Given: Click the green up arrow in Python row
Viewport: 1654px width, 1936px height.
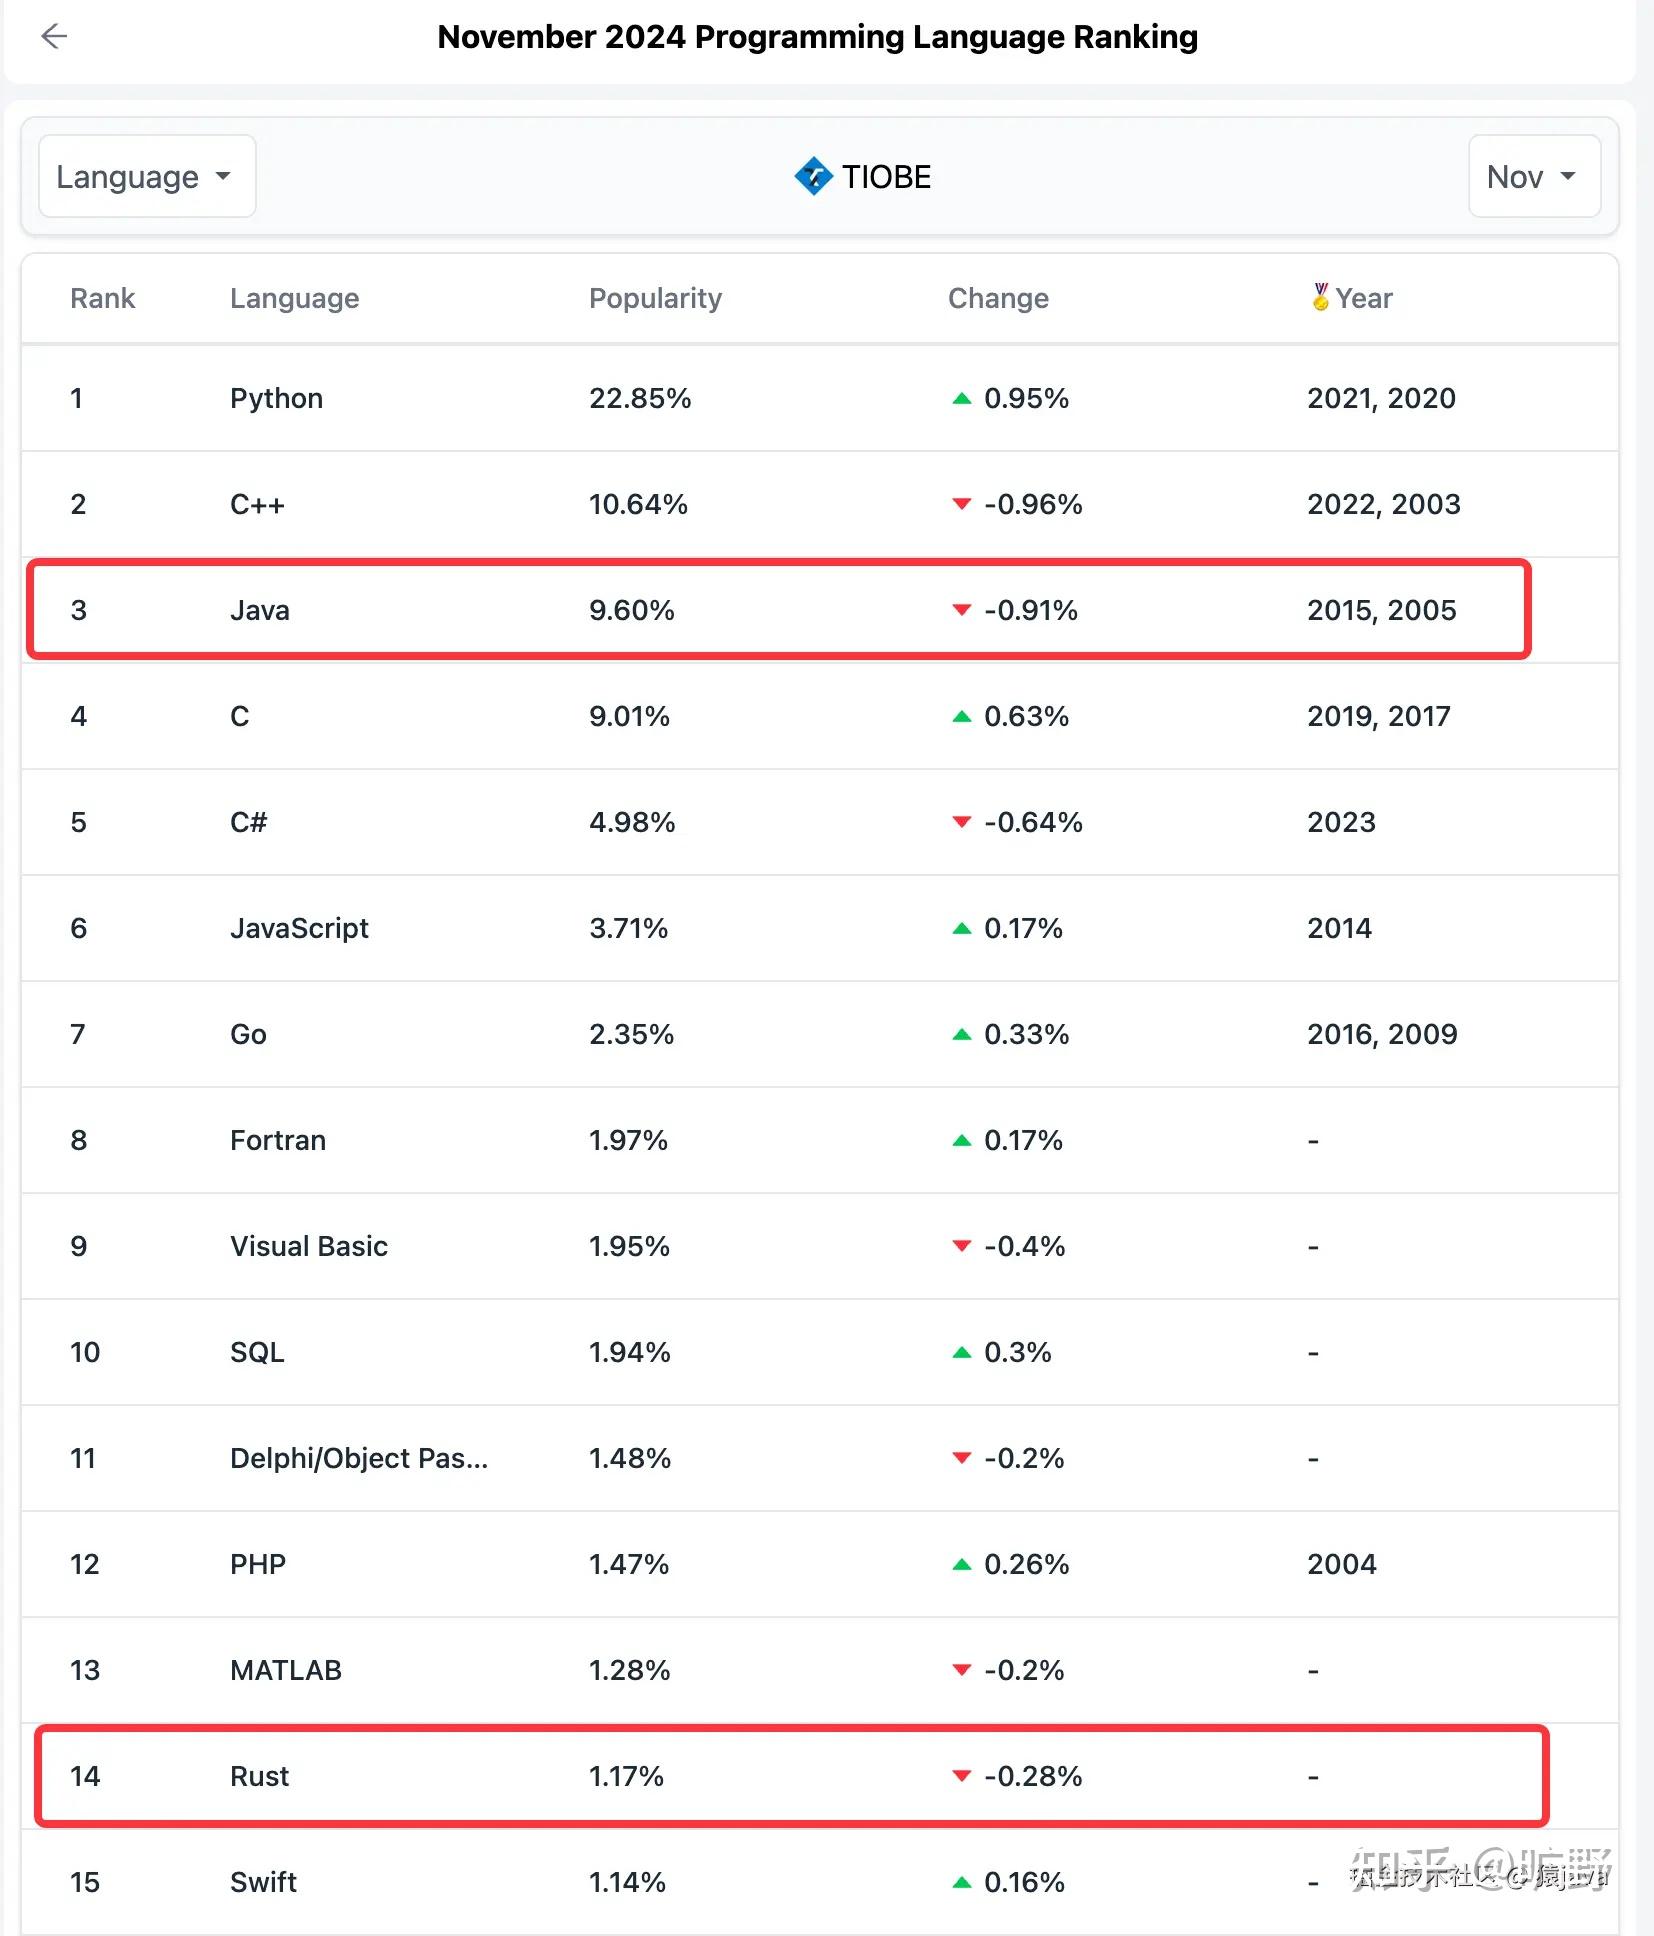Looking at the screenshot, I should 962,399.
